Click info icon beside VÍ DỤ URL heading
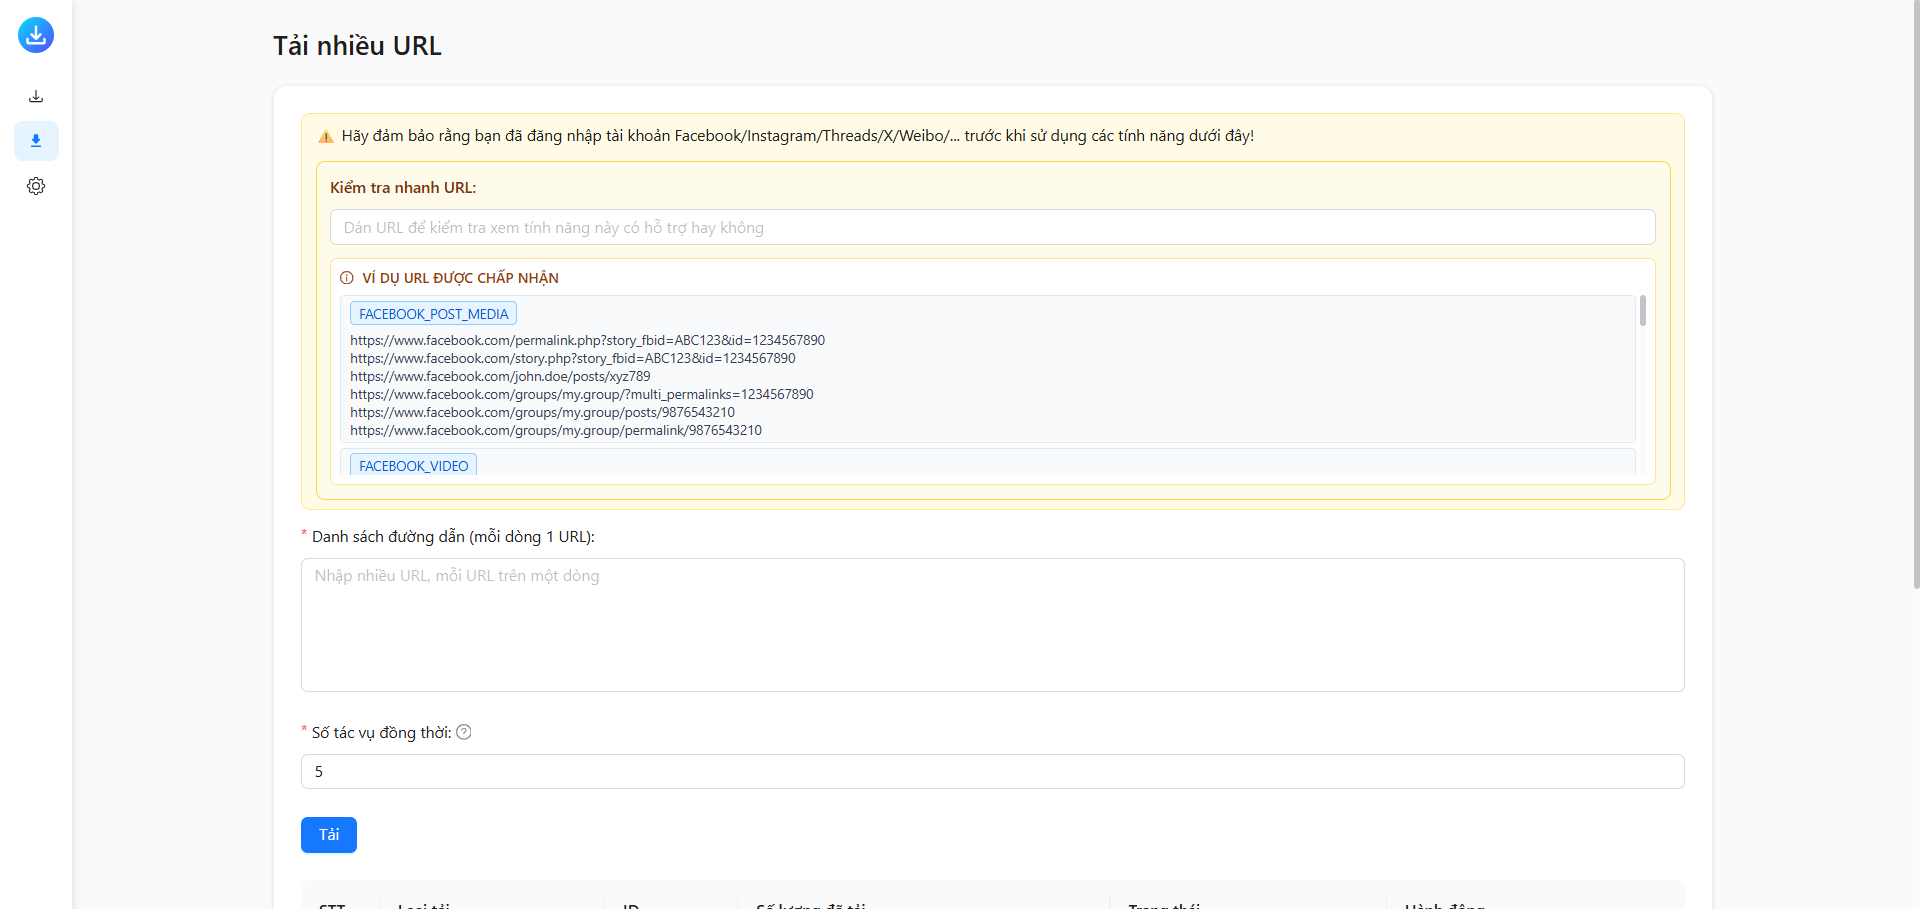Image resolution: width=1920 pixels, height=909 pixels. [x=347, y=278]
